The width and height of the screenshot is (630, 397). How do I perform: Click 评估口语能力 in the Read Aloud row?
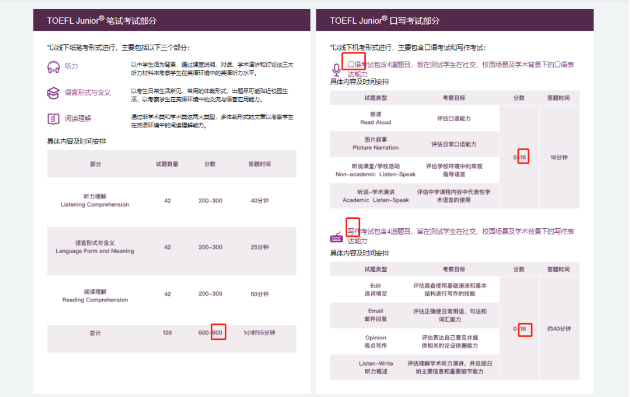(x=454, y=119)
